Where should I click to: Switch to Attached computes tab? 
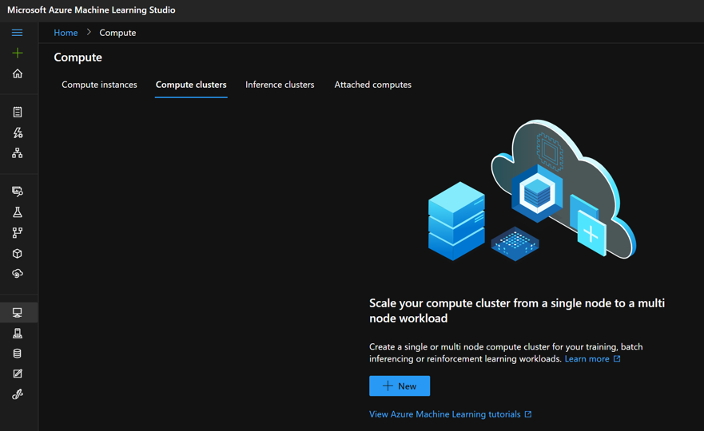click(373, 85)
